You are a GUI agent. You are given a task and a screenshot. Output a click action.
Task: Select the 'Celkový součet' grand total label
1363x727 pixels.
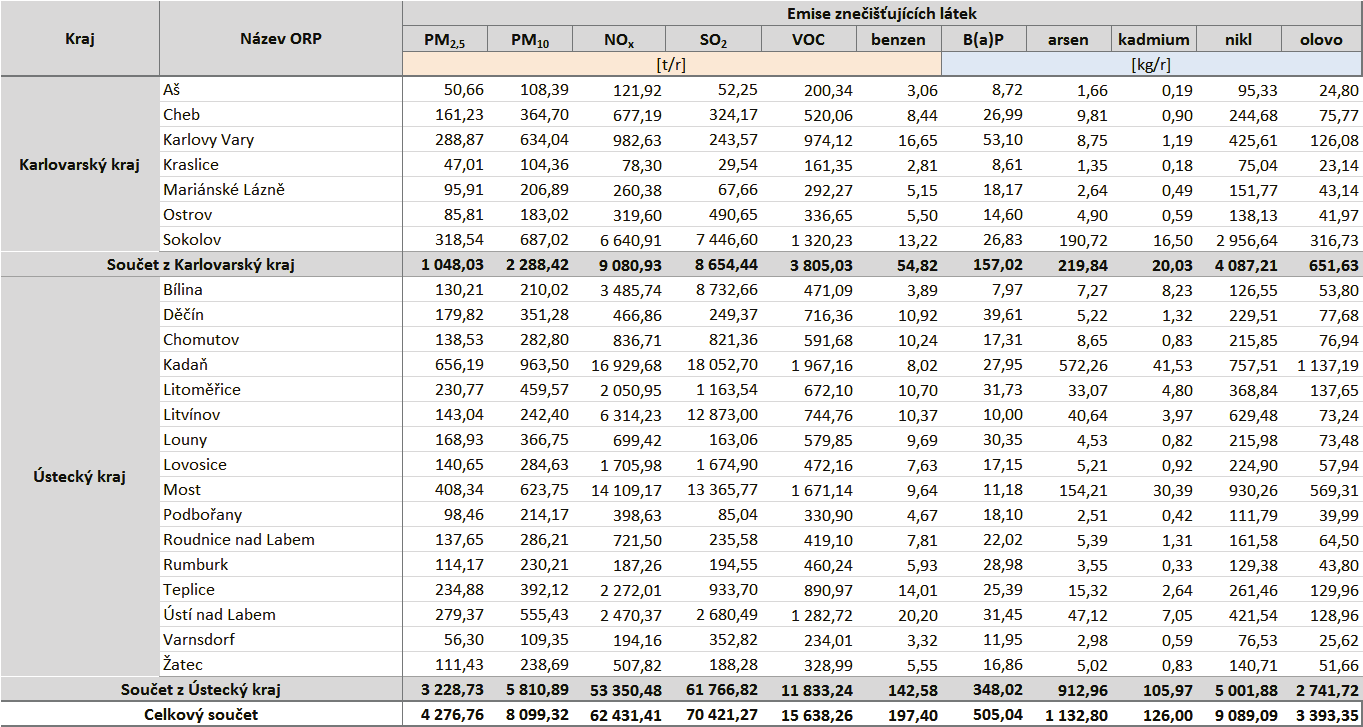click(201, 715)
